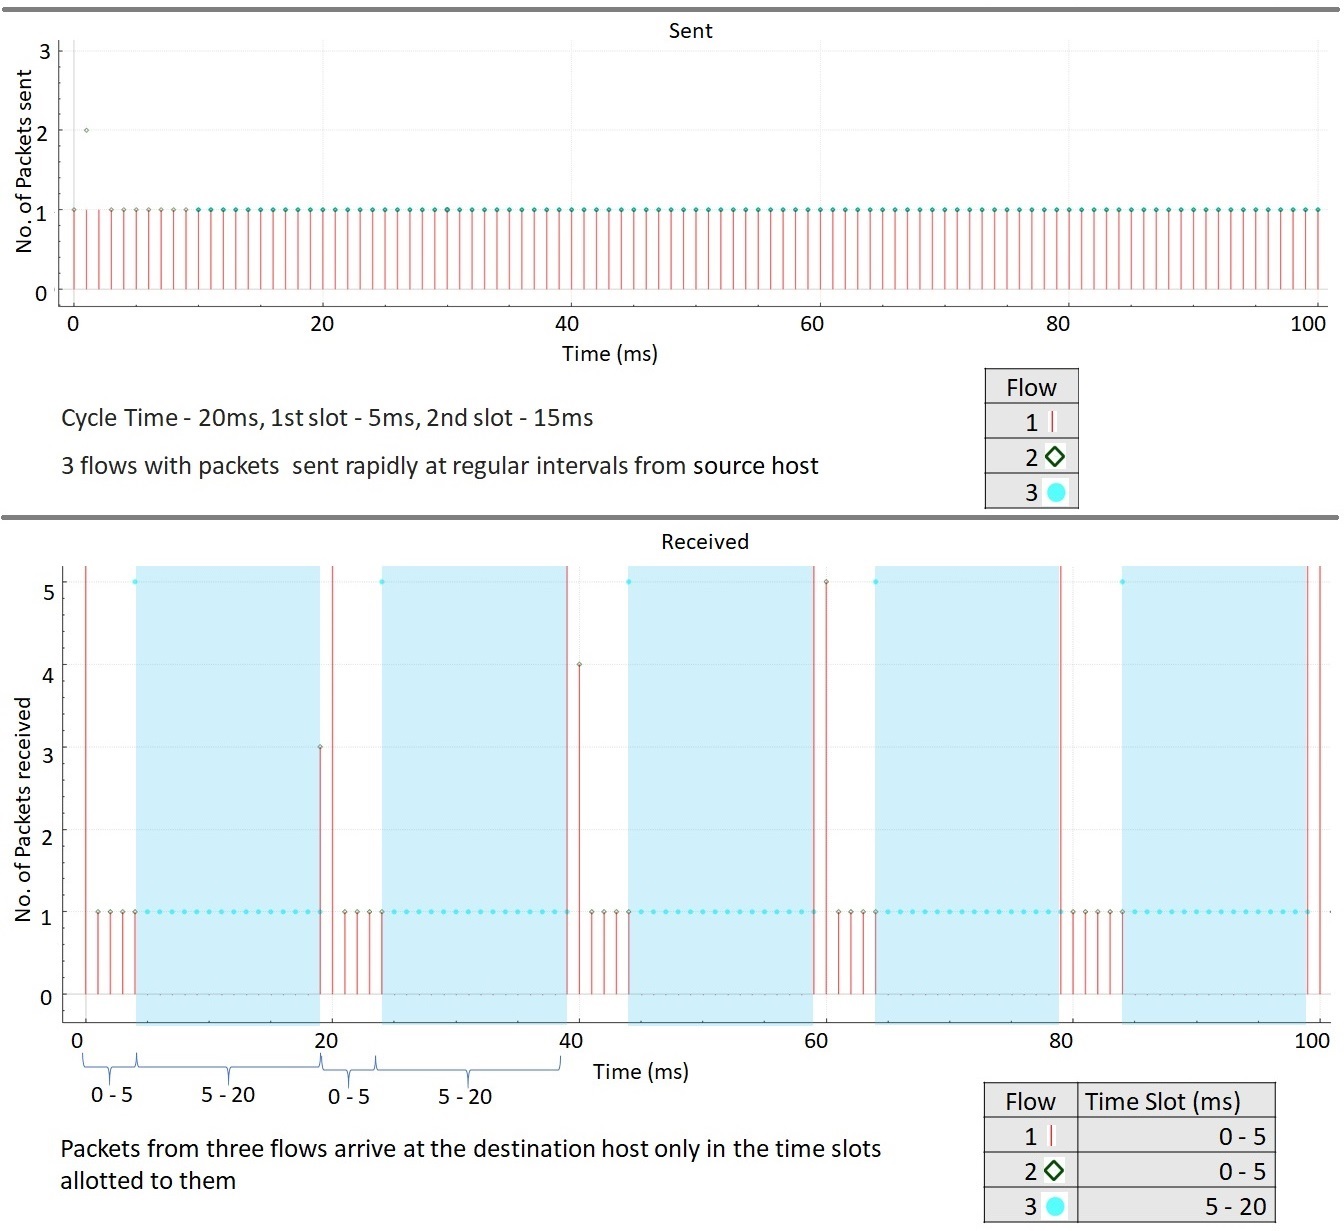Click the 'Flow' header in upper legend
This screenshot has height=1231, width=1344.
pyautogui.click(x=1031, y=387)
